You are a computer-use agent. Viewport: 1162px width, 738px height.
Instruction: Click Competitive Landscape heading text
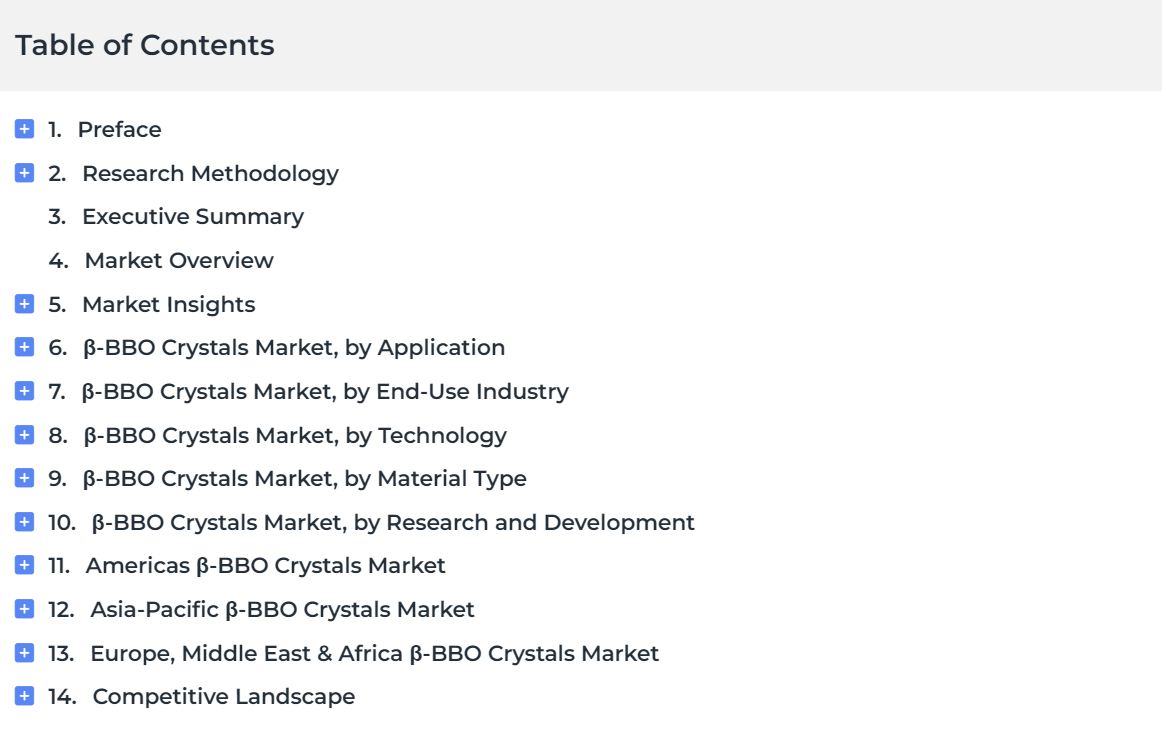coord(223,697)
